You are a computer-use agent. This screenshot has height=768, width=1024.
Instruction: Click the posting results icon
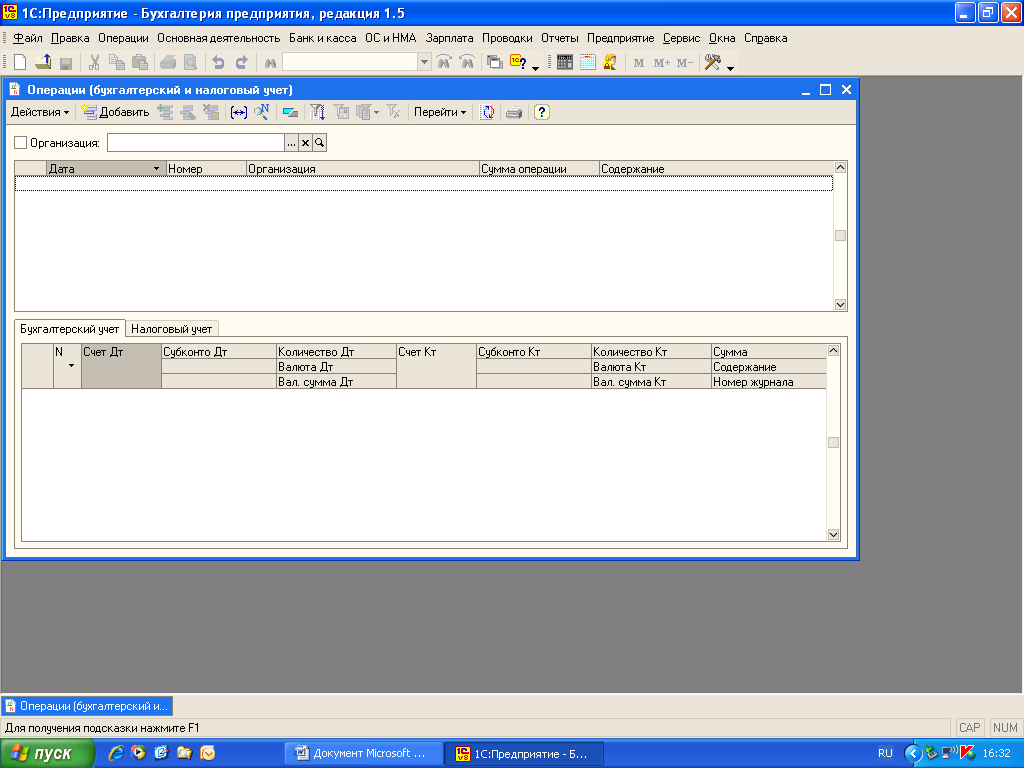click(x=290, y=112)
